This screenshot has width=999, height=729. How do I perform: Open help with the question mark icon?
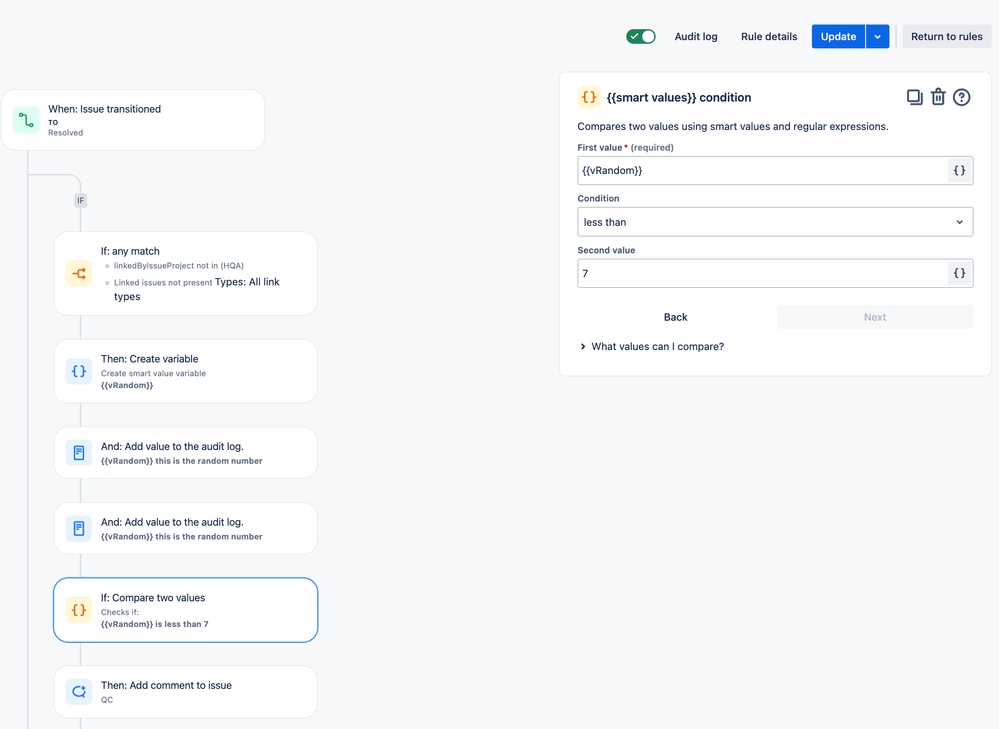pyautogui.click(x=961, y=97)
